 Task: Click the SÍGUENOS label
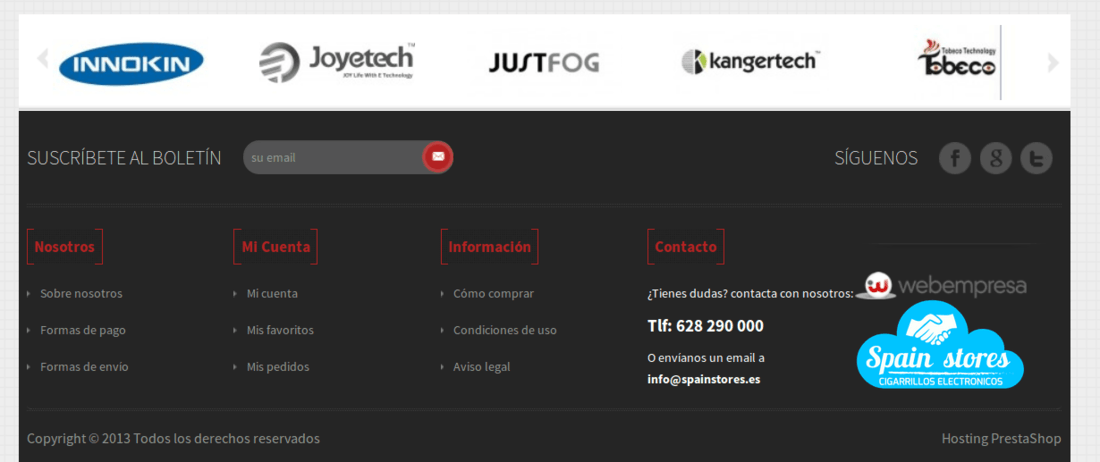[x=876, y=158]
